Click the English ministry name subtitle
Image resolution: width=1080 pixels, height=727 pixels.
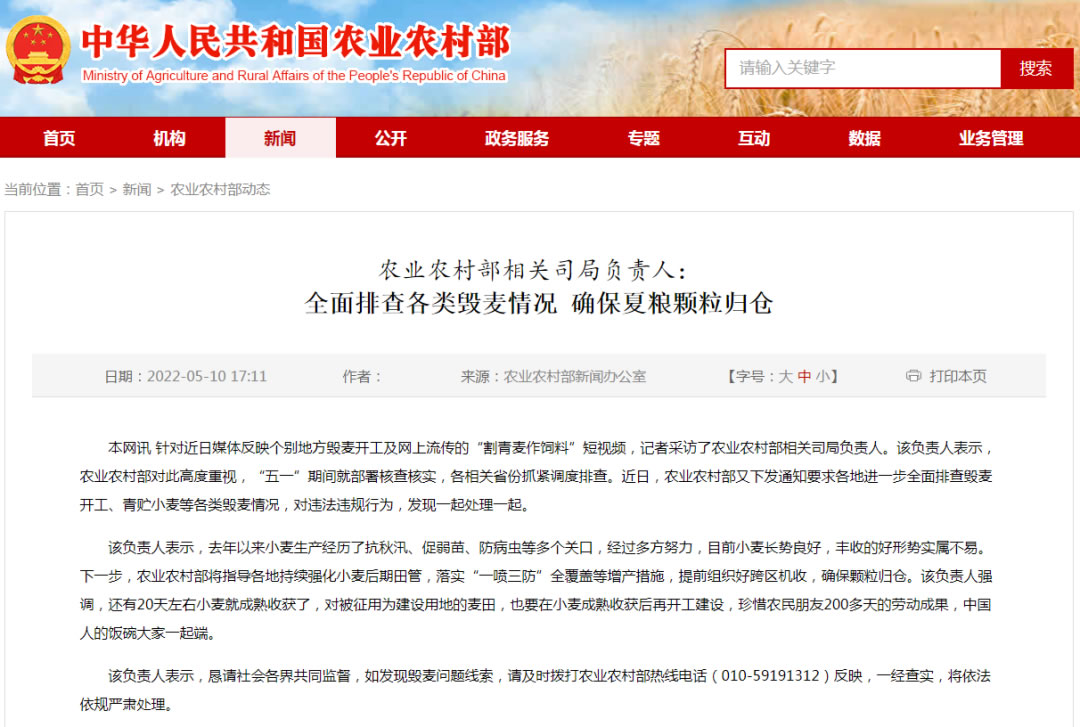[x=294, y=76]
